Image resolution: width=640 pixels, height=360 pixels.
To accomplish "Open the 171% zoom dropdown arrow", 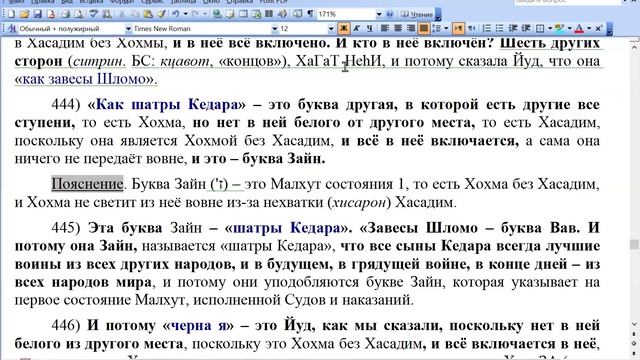I will (379, 14).
